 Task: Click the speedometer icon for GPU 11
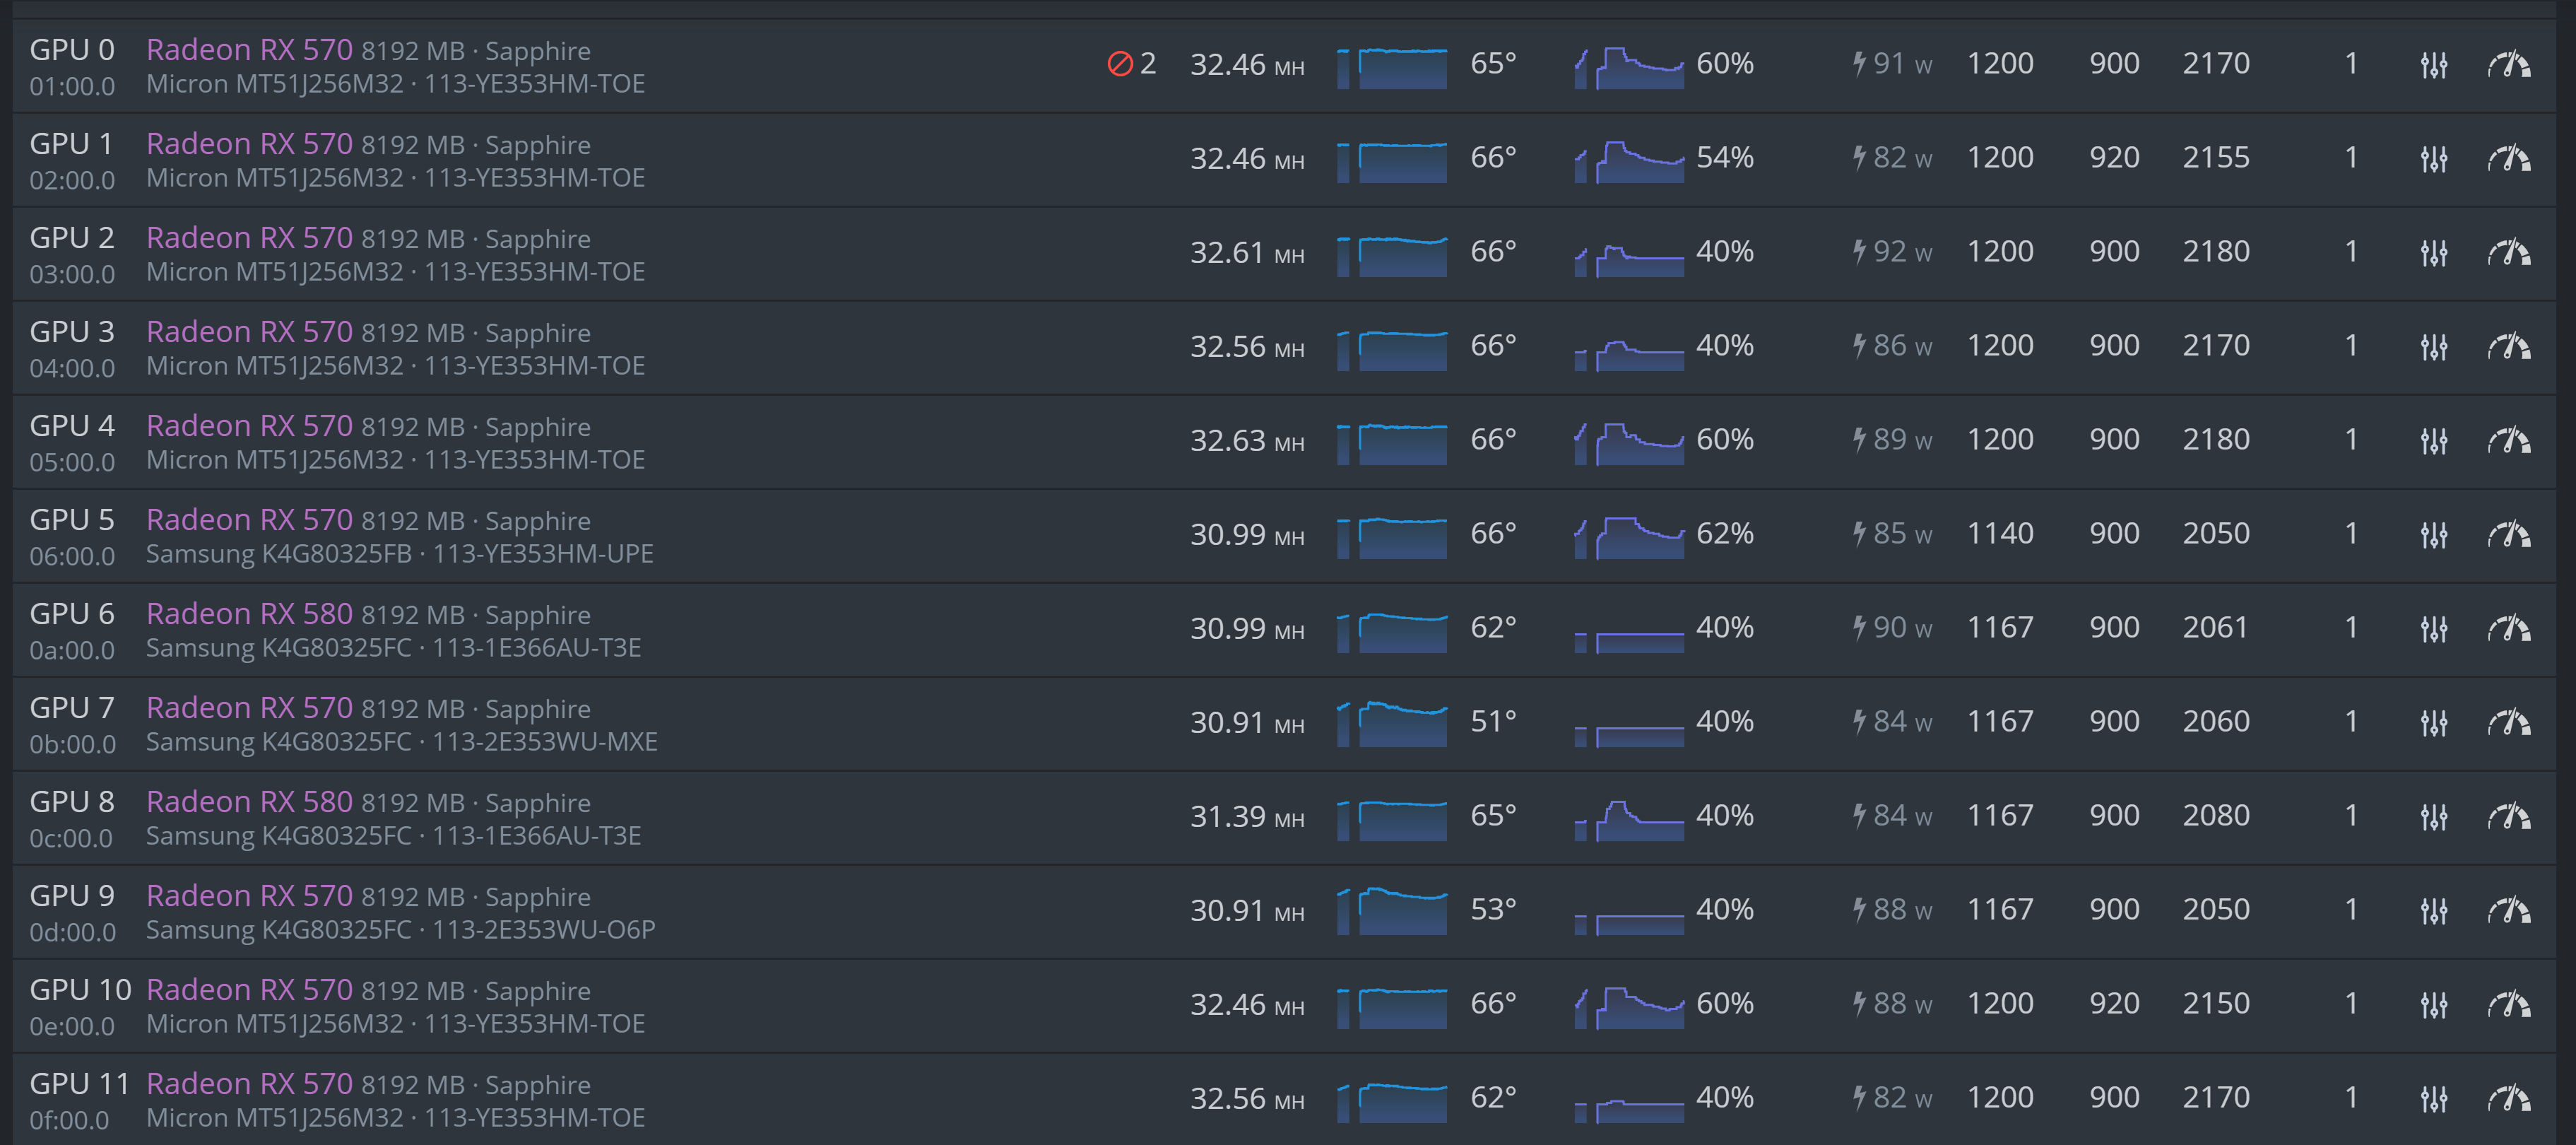coord(2509,1100)
